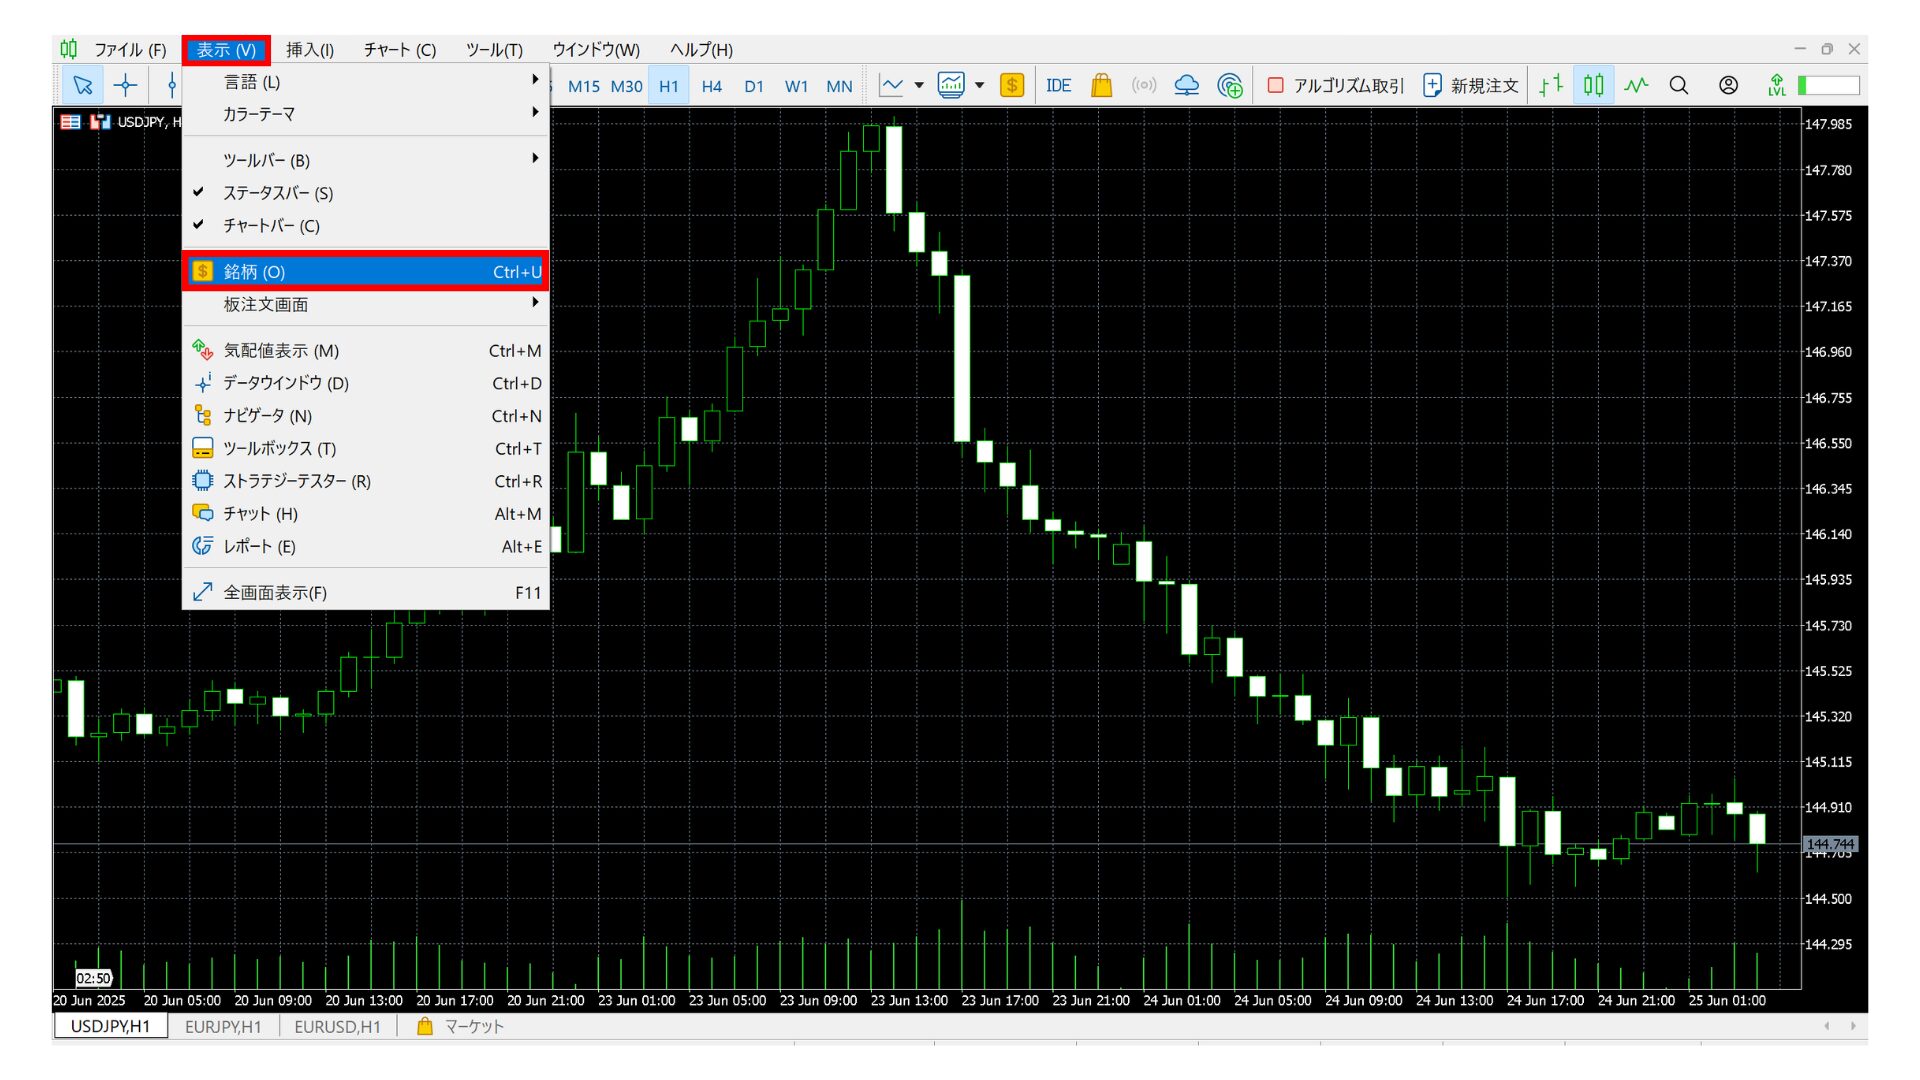Select the H4 timeframe button
The width and height of the screenshot is (1920, 1080).
click(711, 86)
